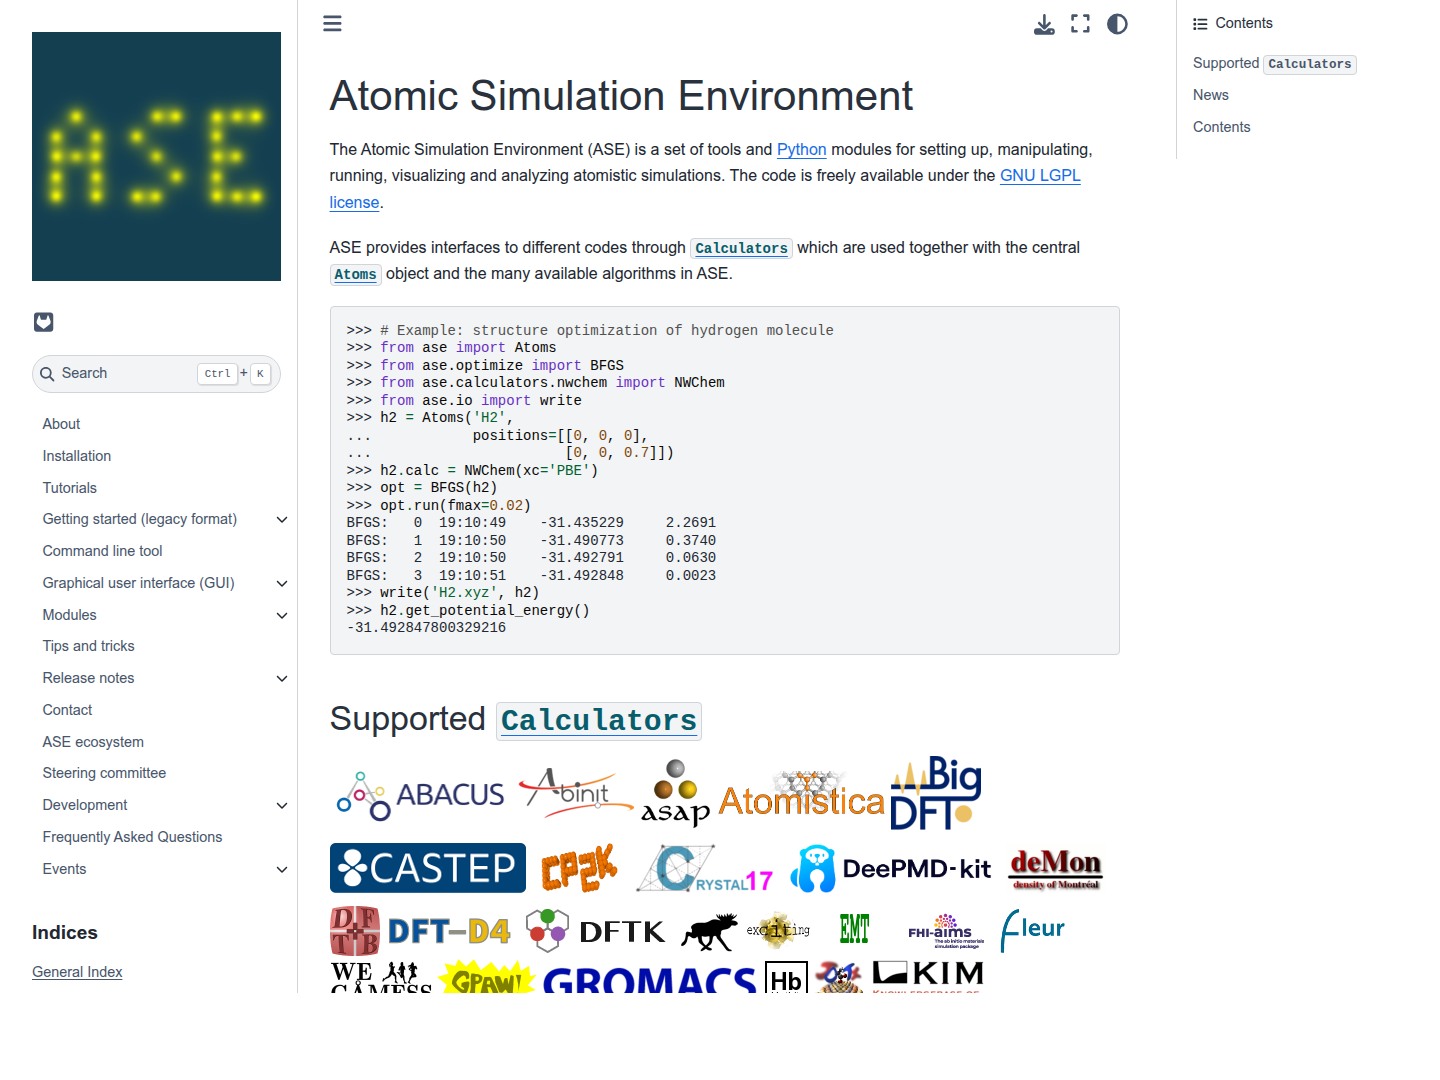Open the Tutorials page
Image resolution: width=1440 pixels, height=1080 pixels.
pos(70,488)
